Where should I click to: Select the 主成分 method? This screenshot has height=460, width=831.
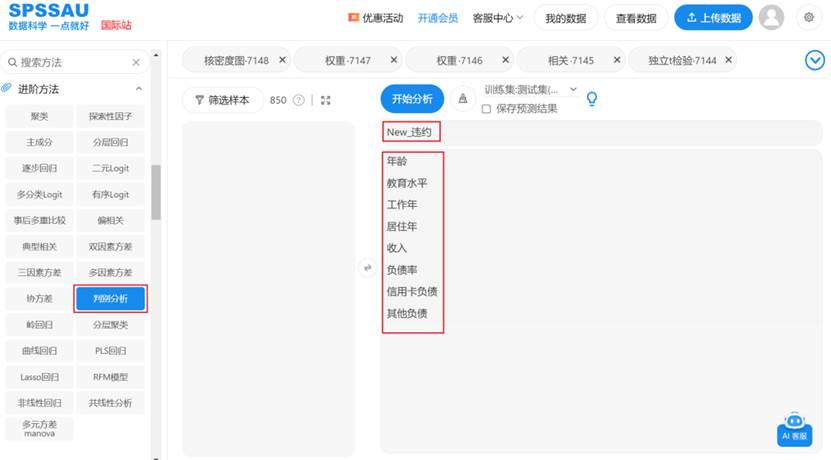[x=40, y=142]
